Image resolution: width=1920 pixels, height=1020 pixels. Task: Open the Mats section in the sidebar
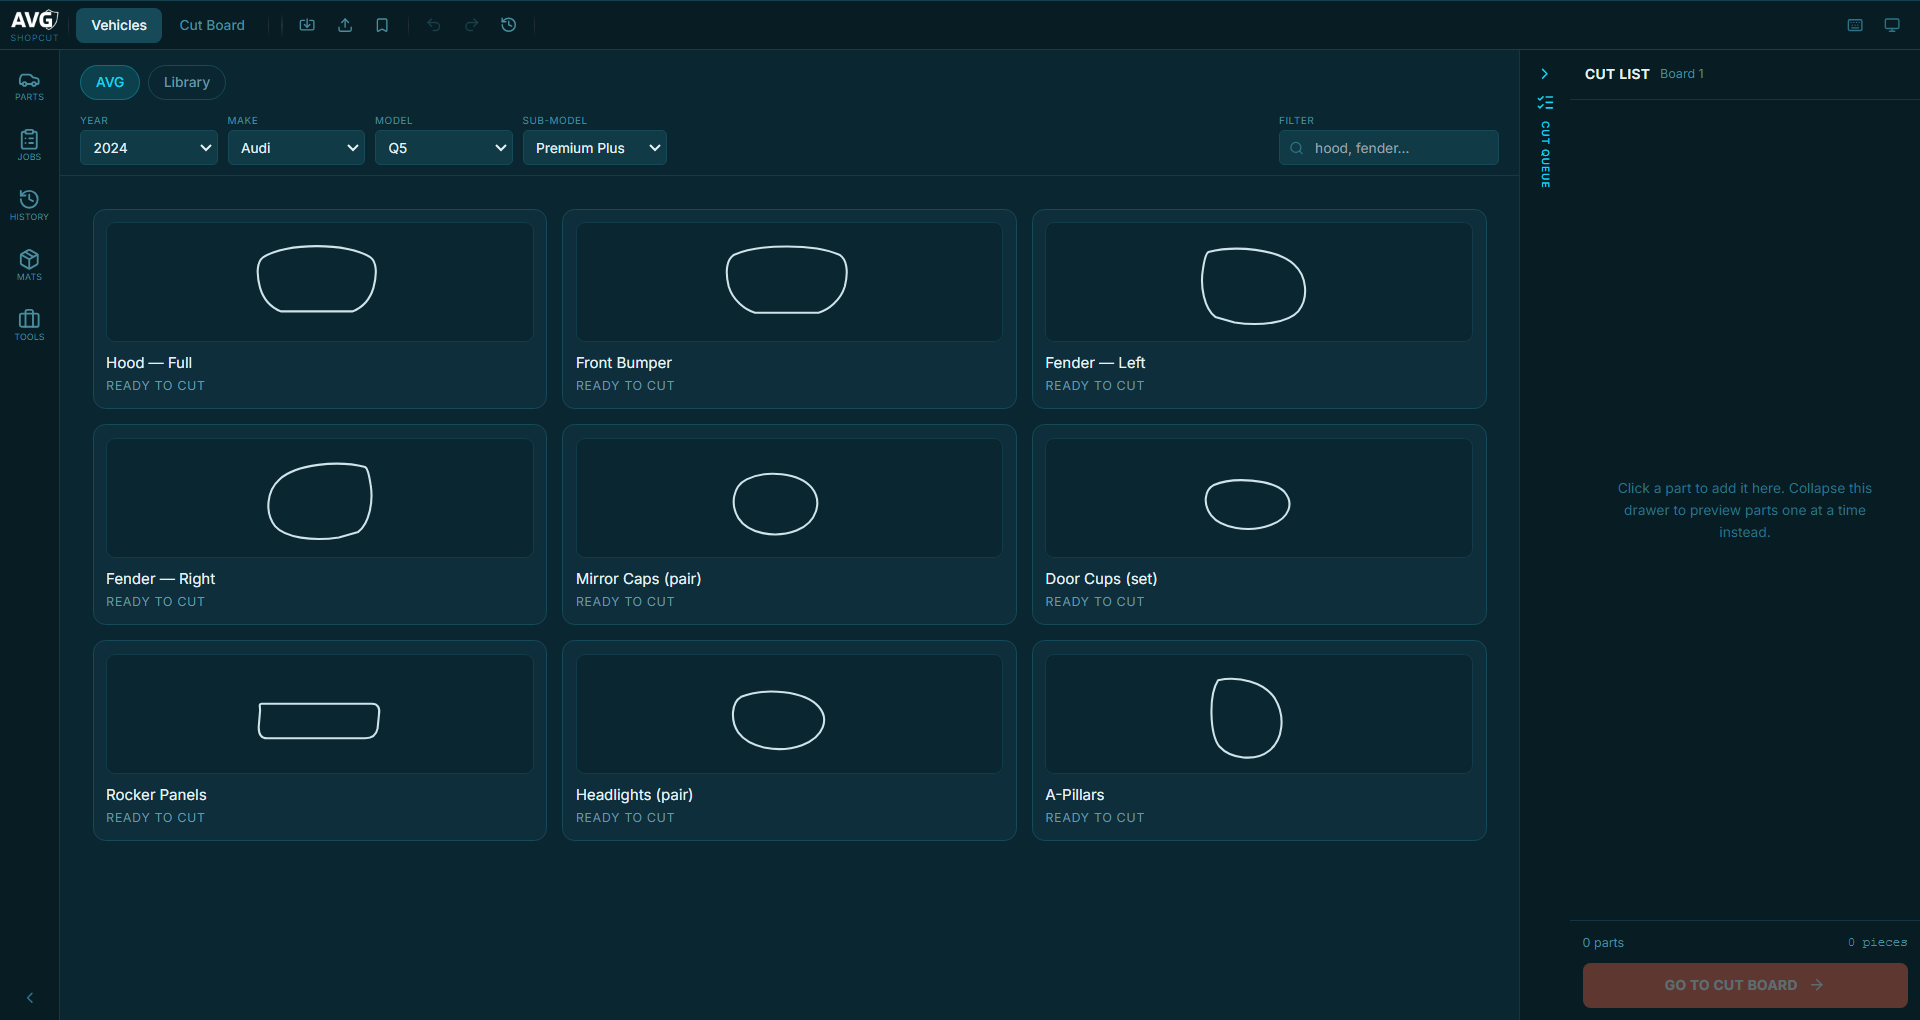pyautogui.click(x=29, y=266)
